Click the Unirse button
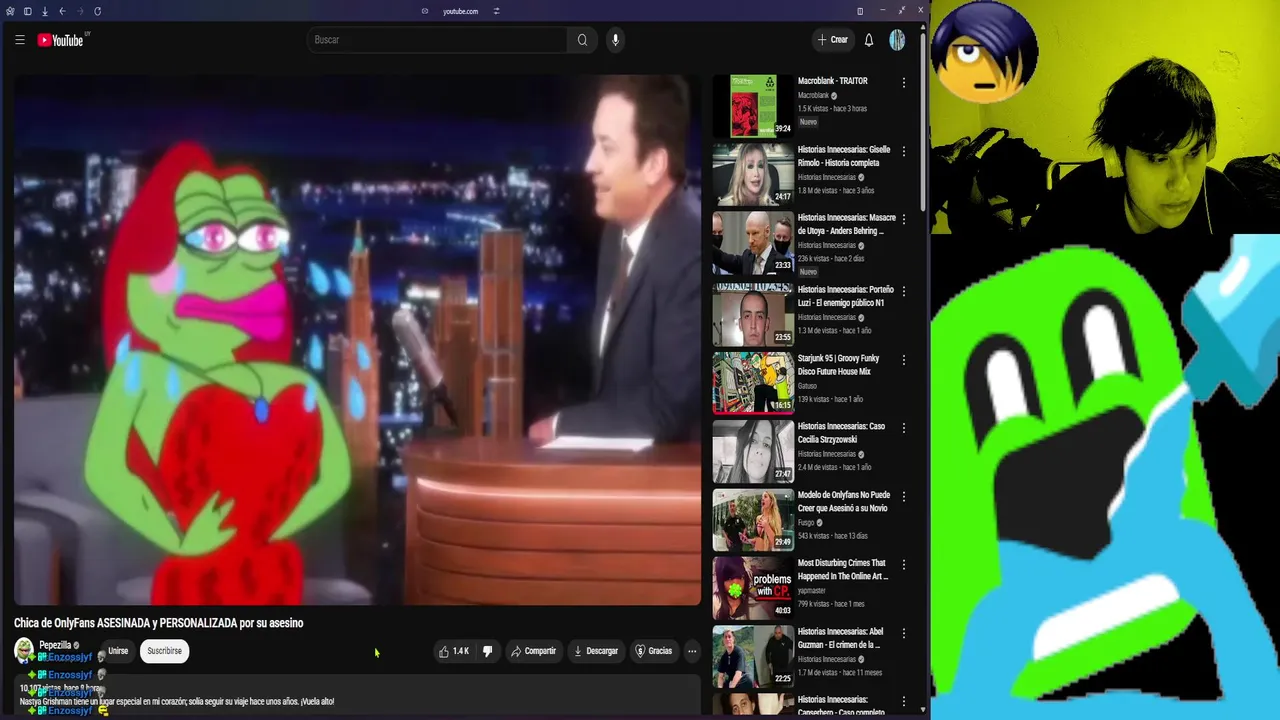This screenshot has height=720, width=1280. 118,651
